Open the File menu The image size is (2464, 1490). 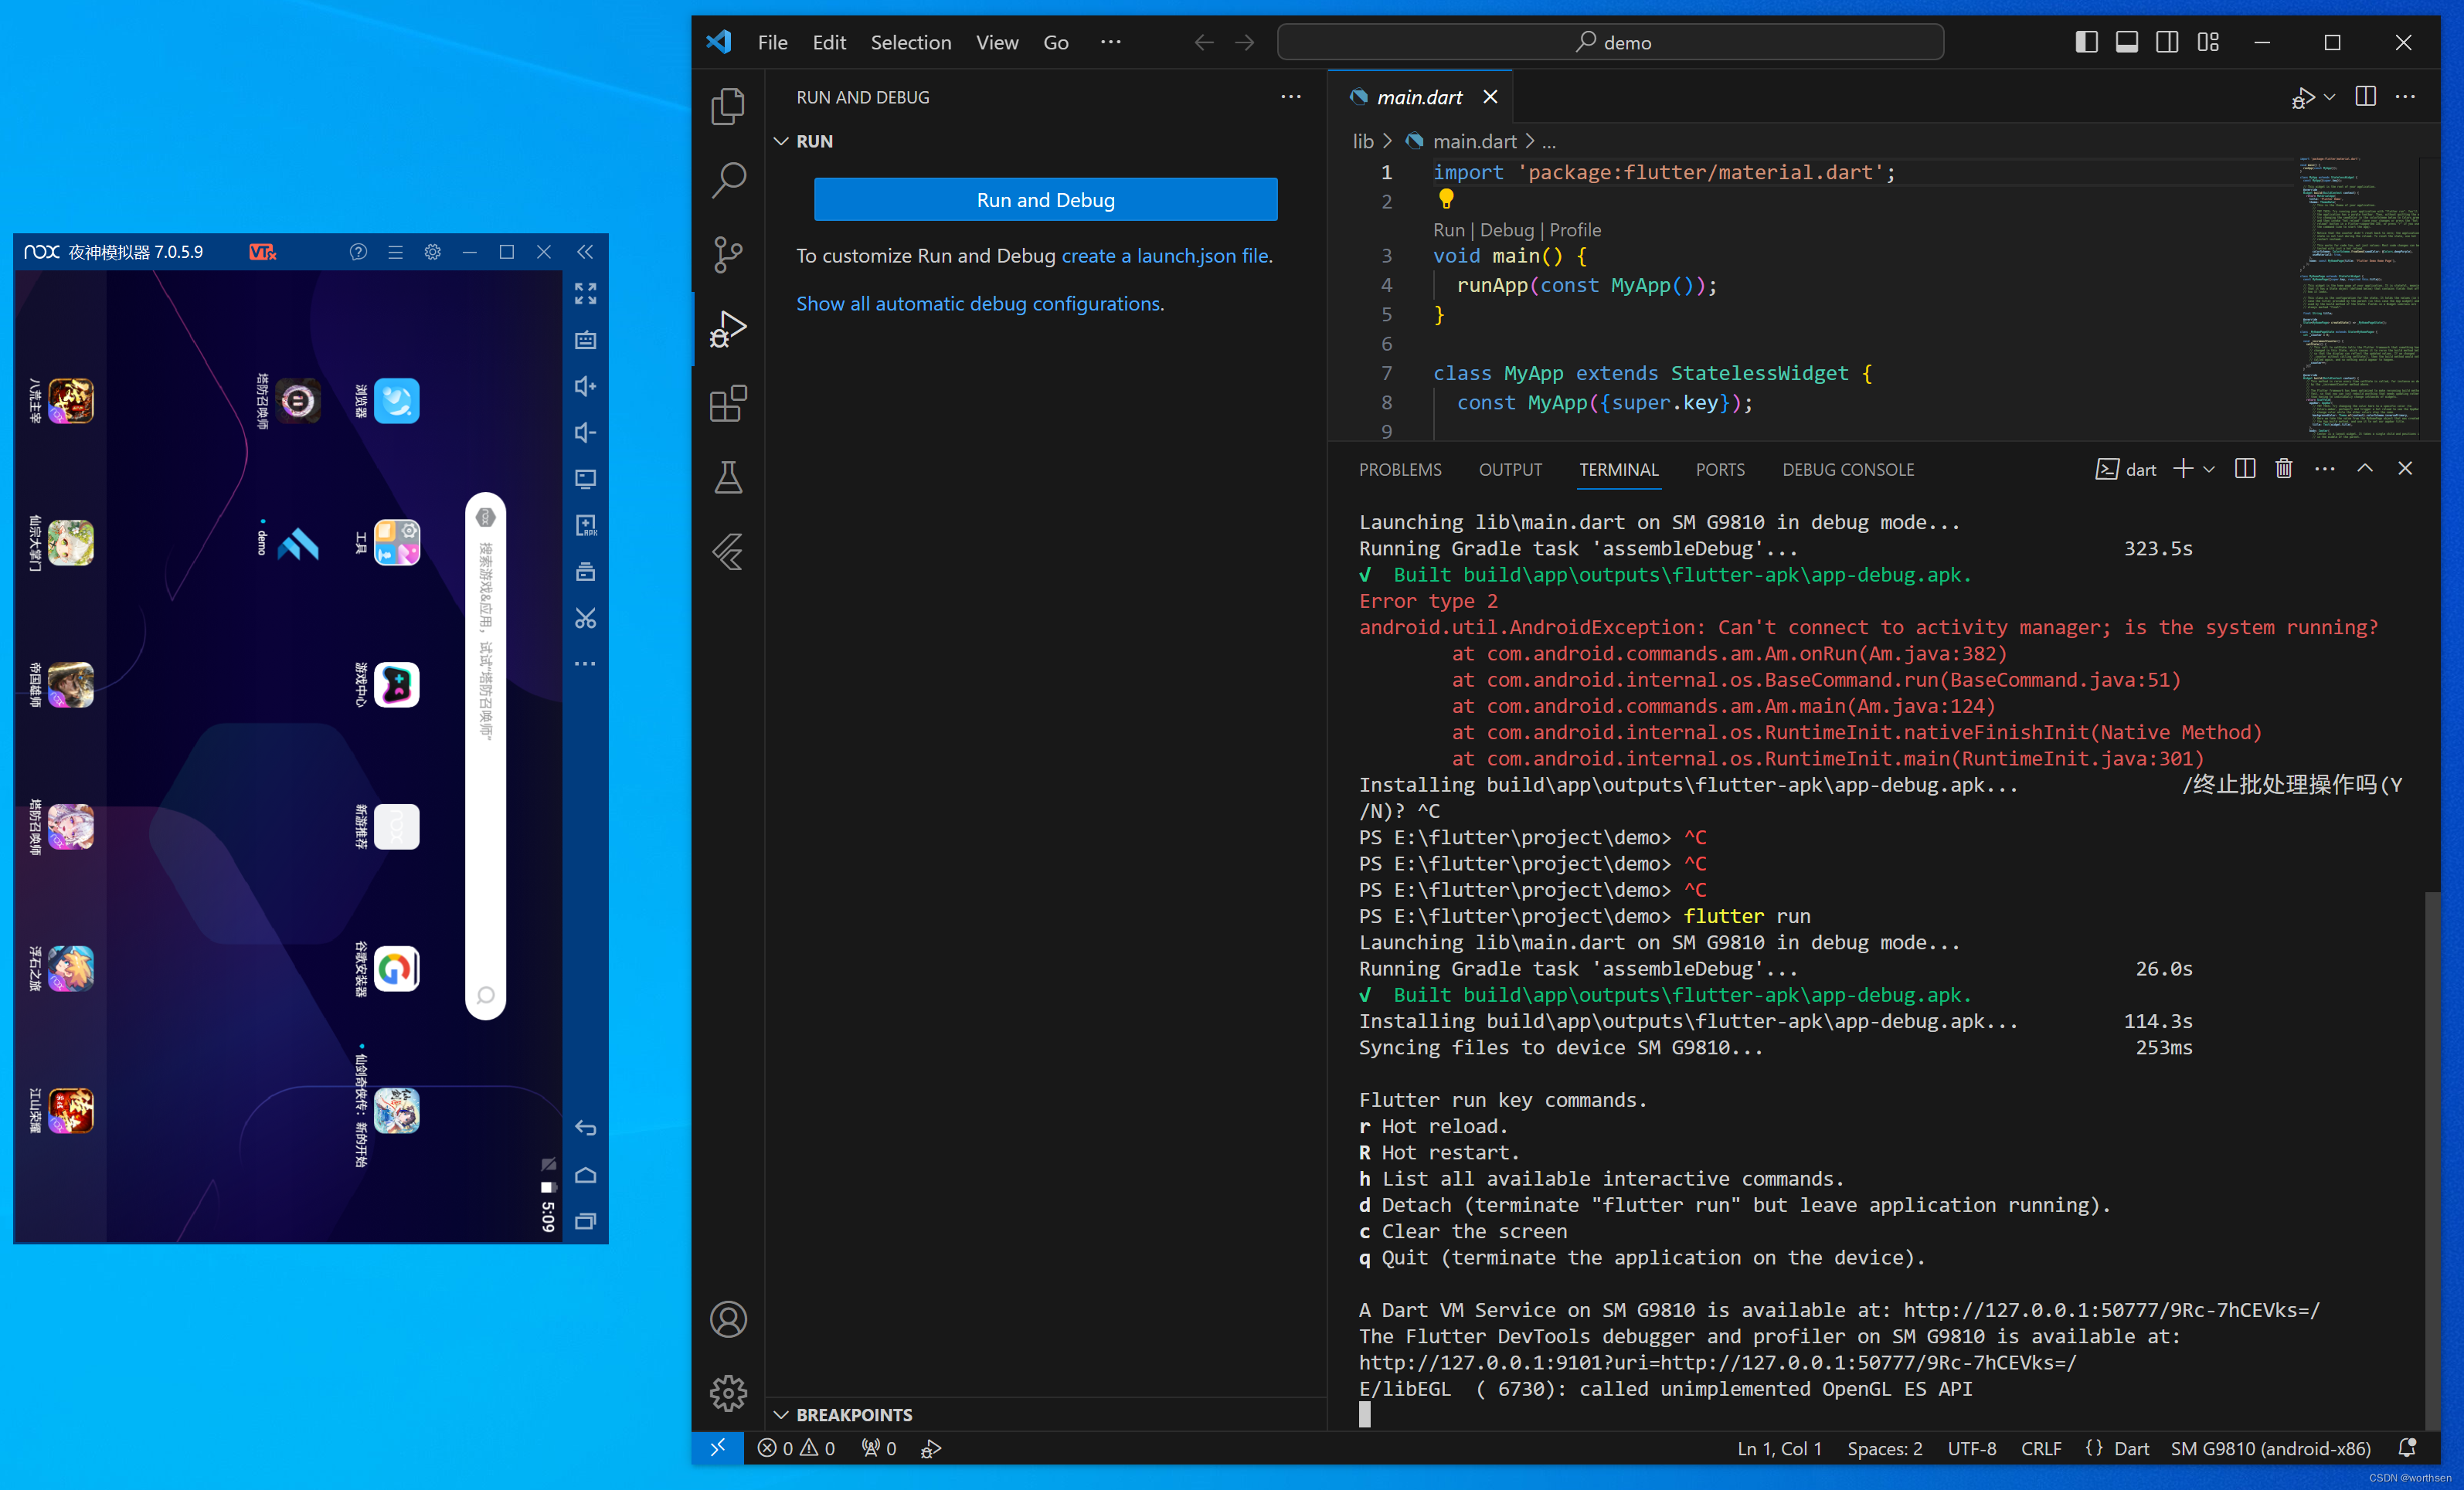pyautogui.click(x=772, y=42)
